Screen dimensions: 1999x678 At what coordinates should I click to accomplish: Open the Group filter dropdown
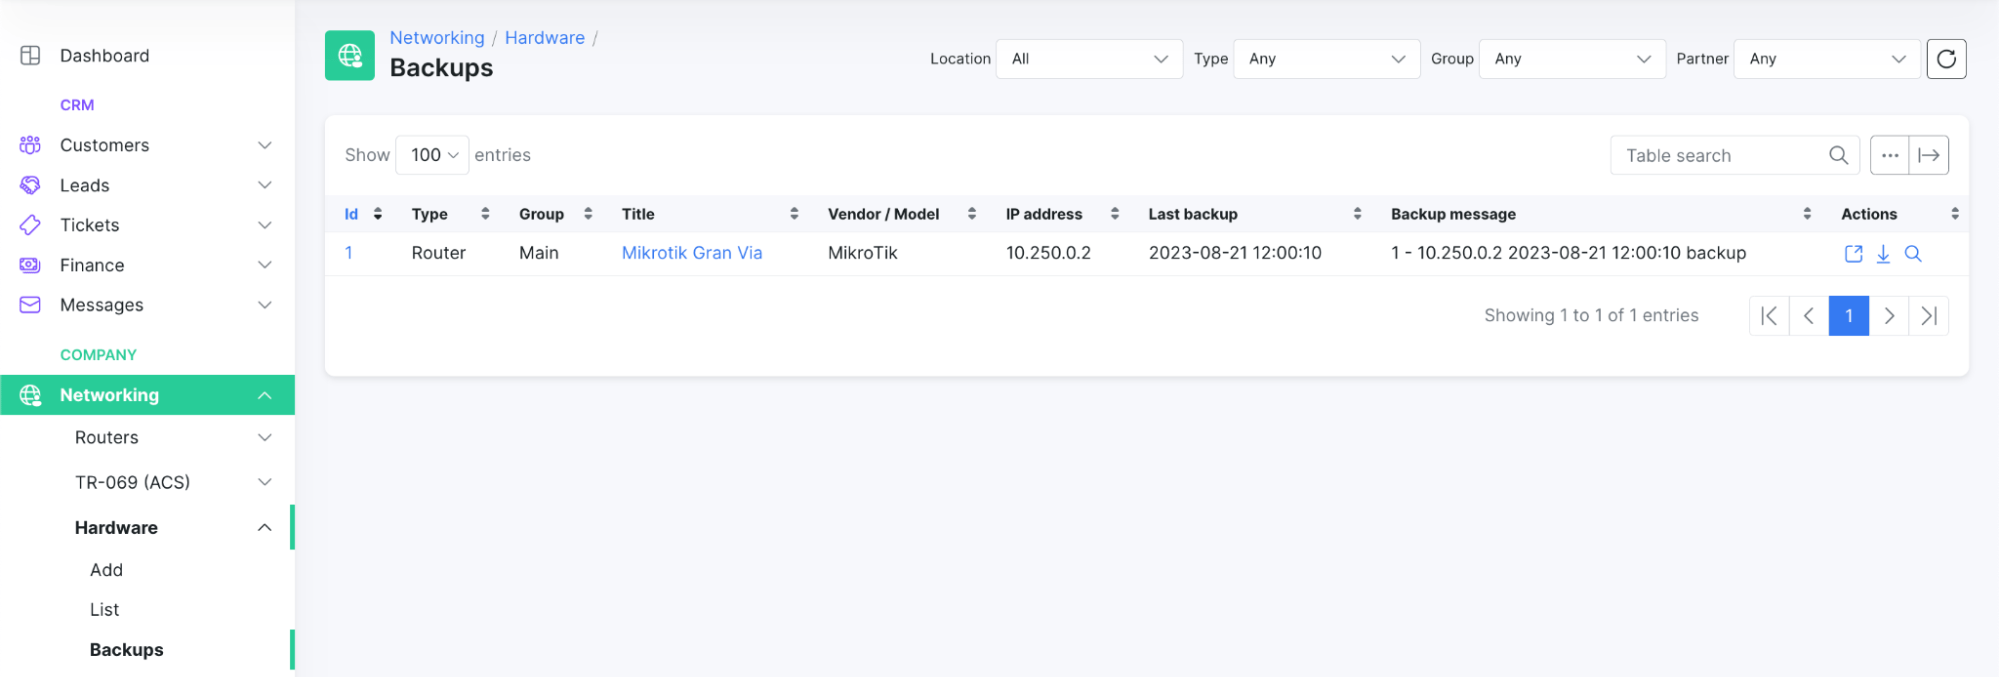tap(1572, 59)
